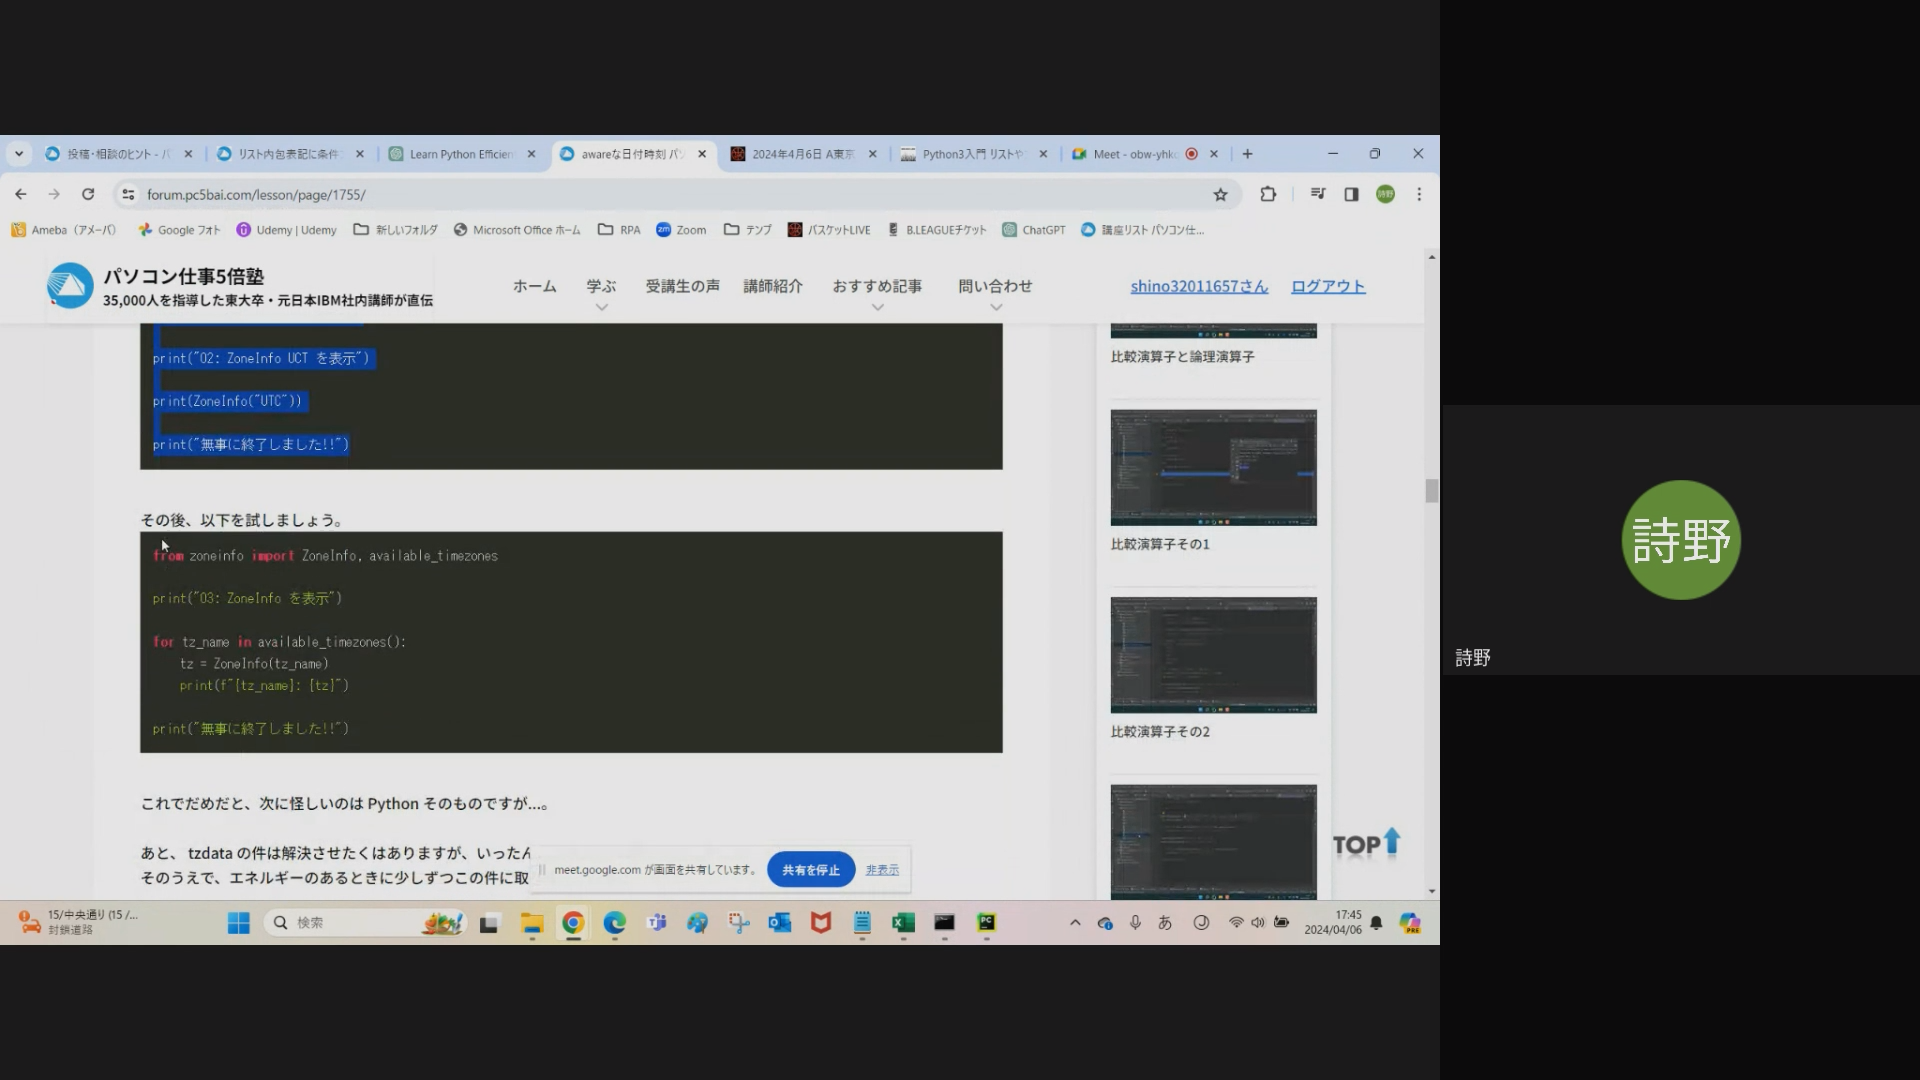This screenshot has width=1920, height=1080.
Task: Click the browser extensions puzzle icon
Action: [x=1268, y=194]
